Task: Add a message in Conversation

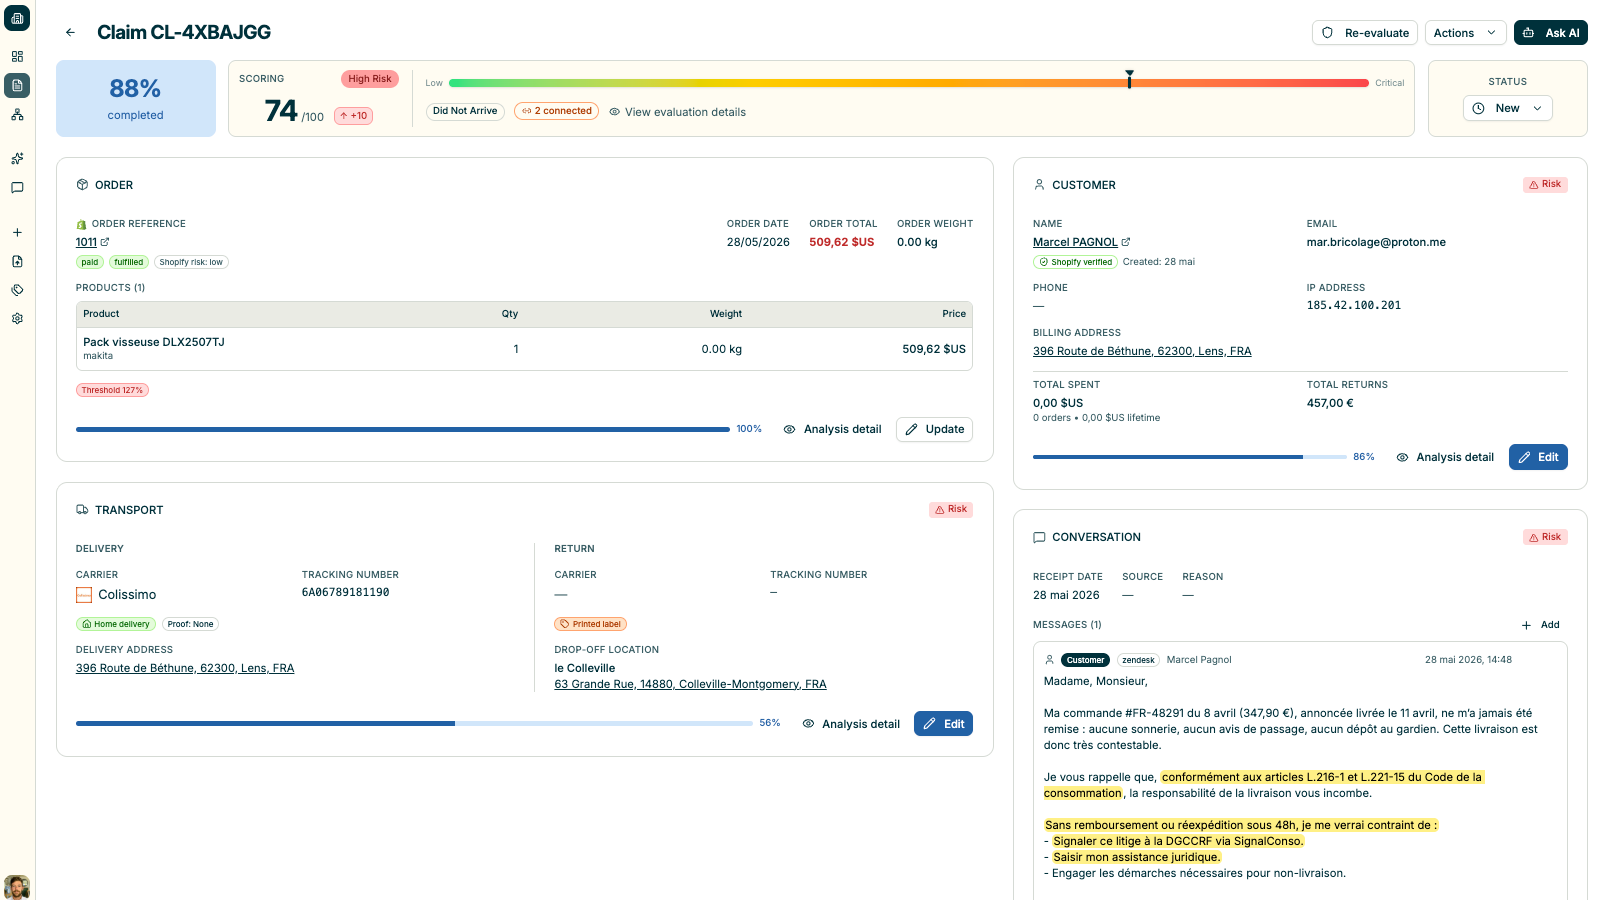Action: coord(1540,625)
